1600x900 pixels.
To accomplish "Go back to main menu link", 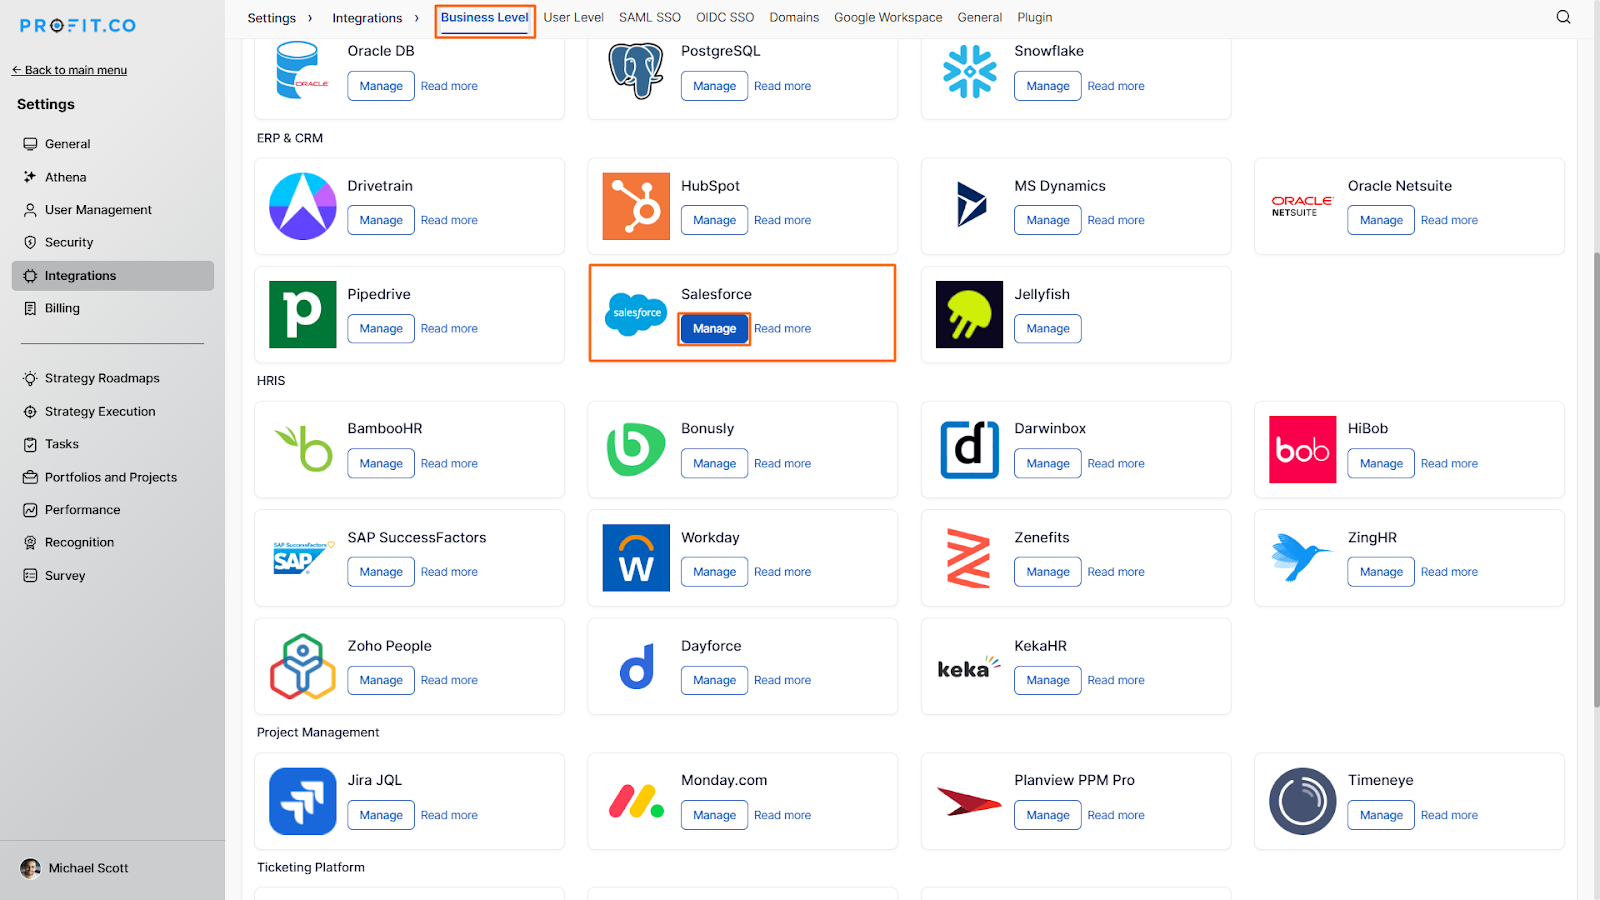I will coord(69,70).
